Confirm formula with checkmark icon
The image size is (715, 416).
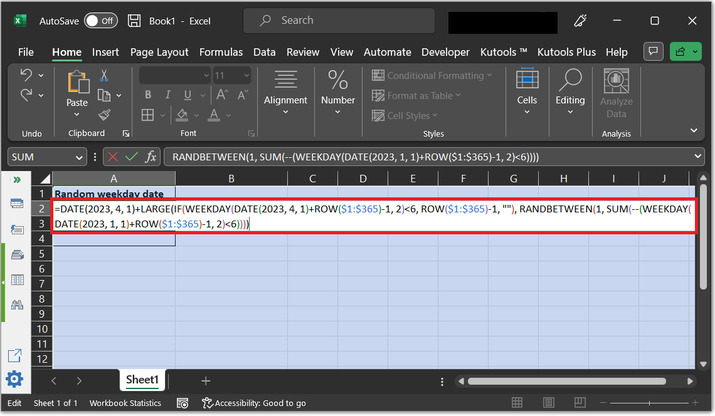[132, 157]
